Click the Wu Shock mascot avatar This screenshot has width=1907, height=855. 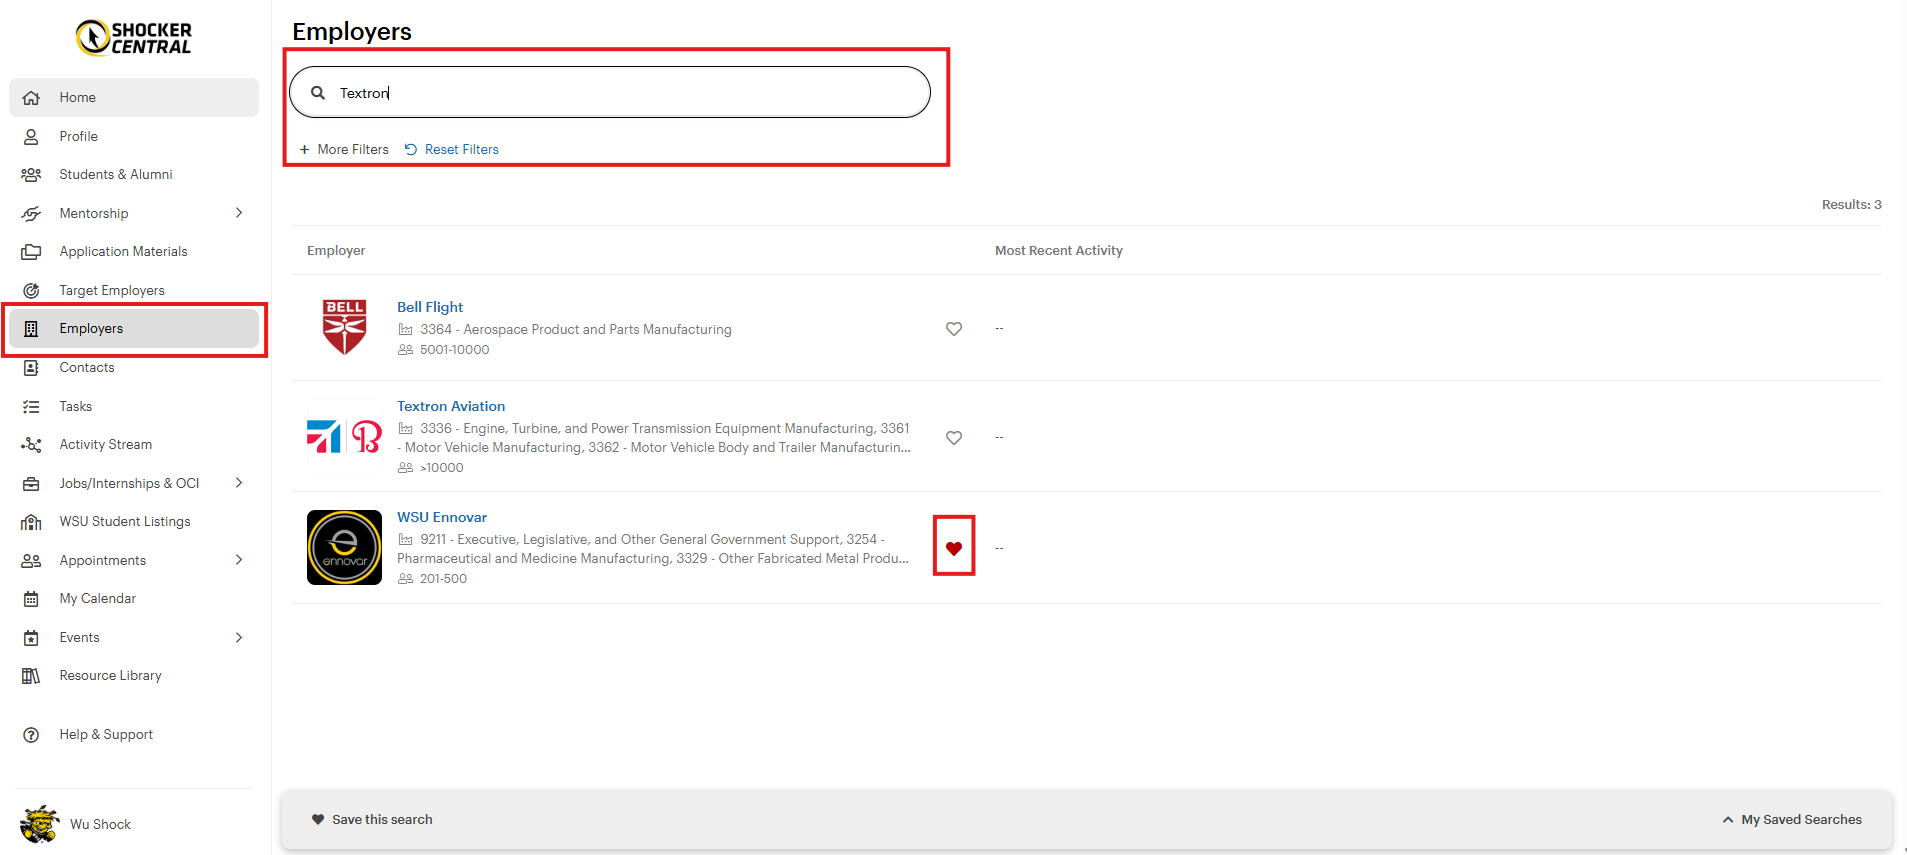39,824
